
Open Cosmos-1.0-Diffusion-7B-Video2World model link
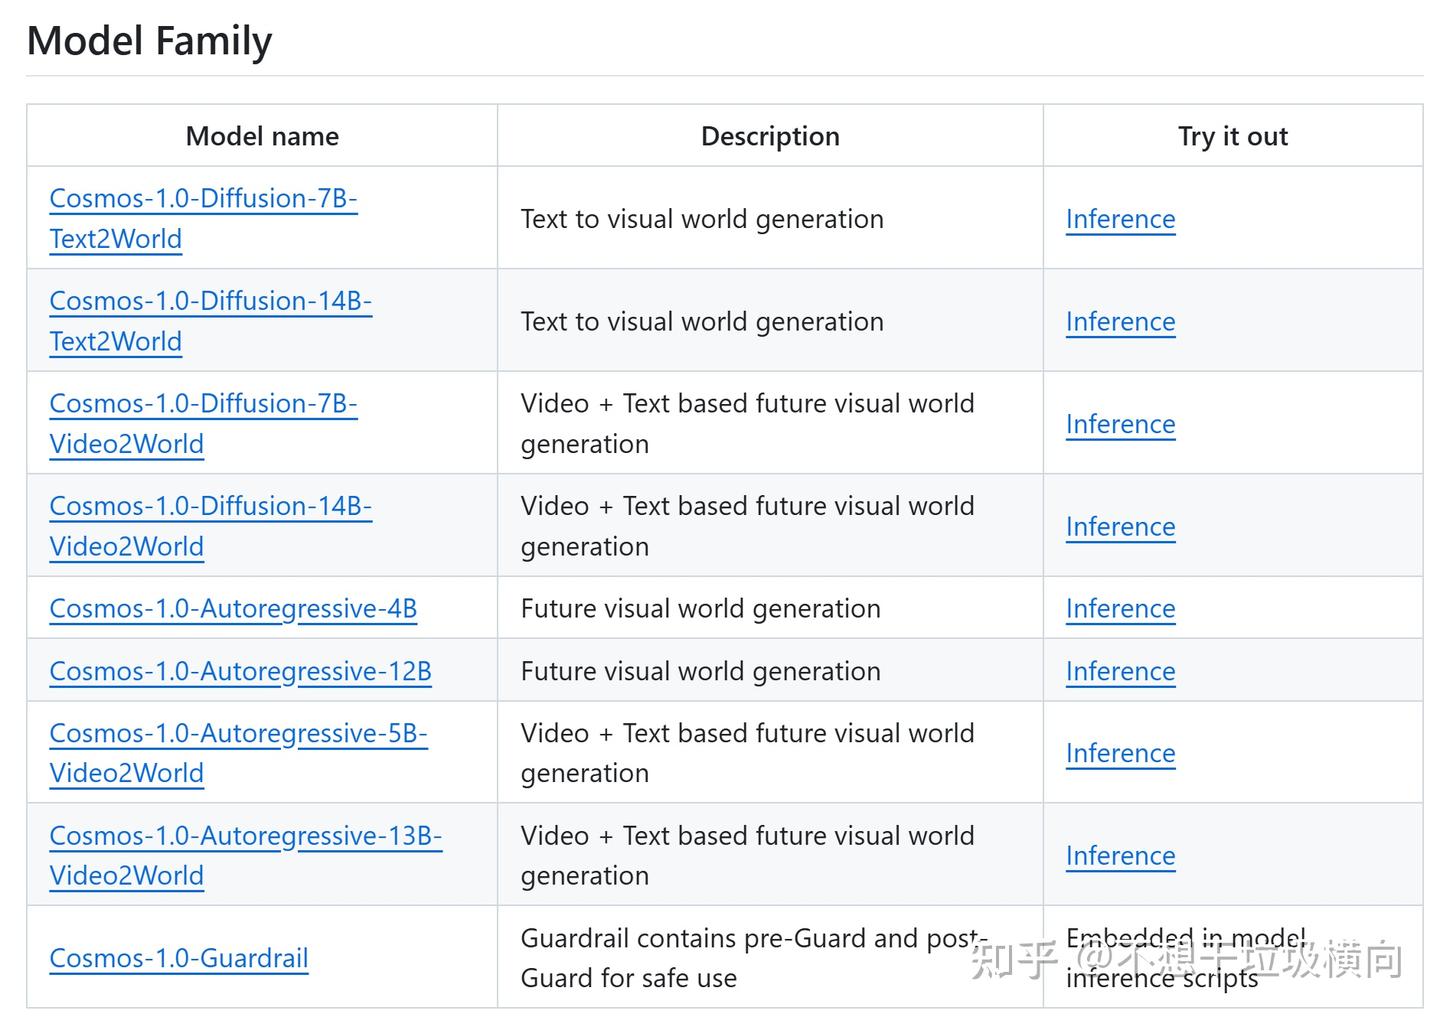tap(203, 404)
